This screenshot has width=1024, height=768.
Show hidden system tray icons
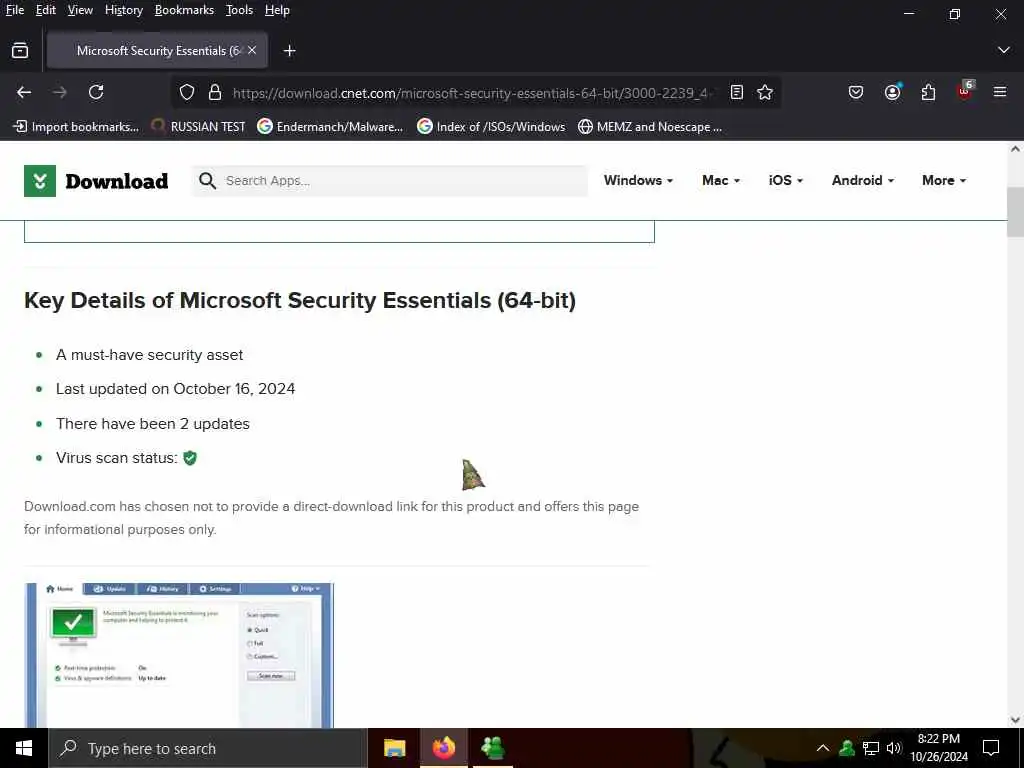pos(823,748)
